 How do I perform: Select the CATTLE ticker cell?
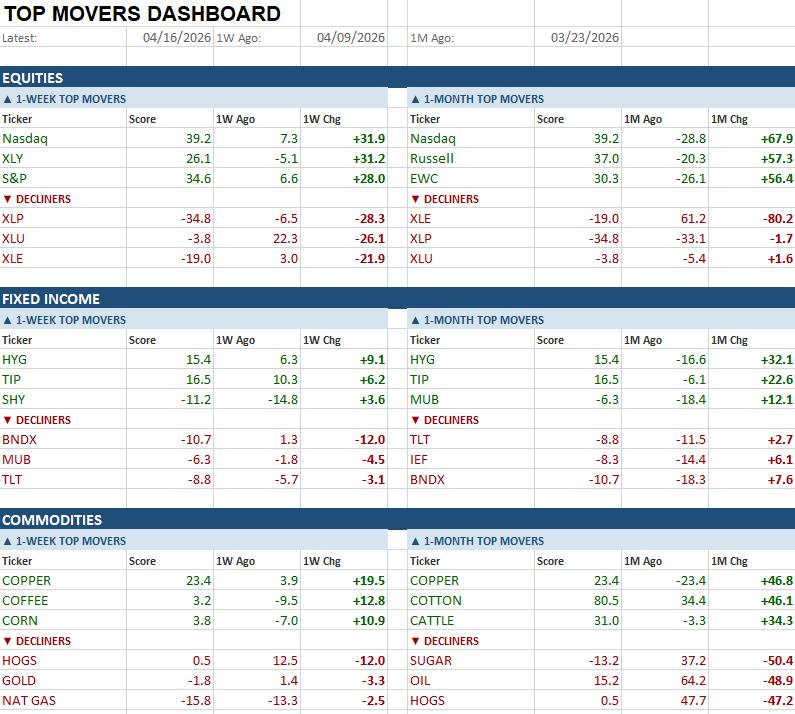click(471, 621)
